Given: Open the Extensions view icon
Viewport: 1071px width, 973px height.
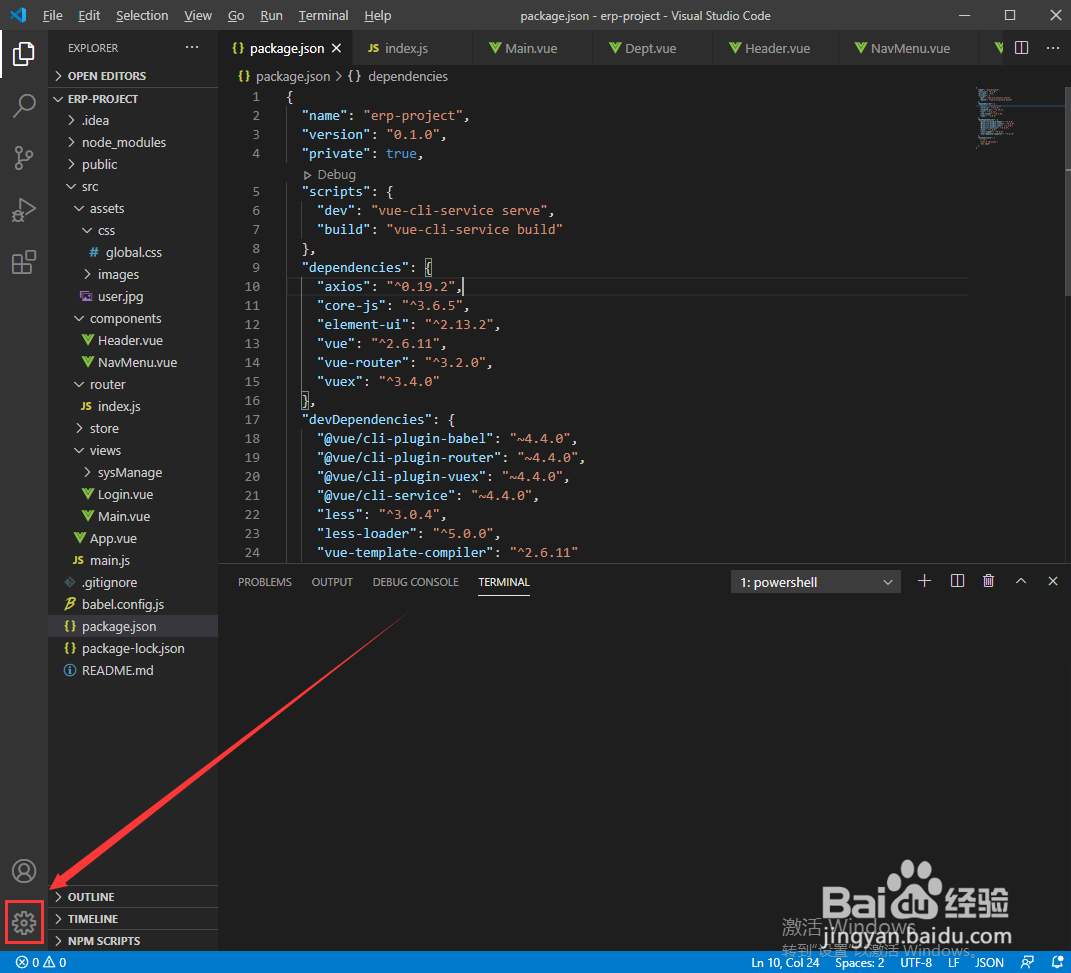Looking at the screenshot, I should coord(24,262).
